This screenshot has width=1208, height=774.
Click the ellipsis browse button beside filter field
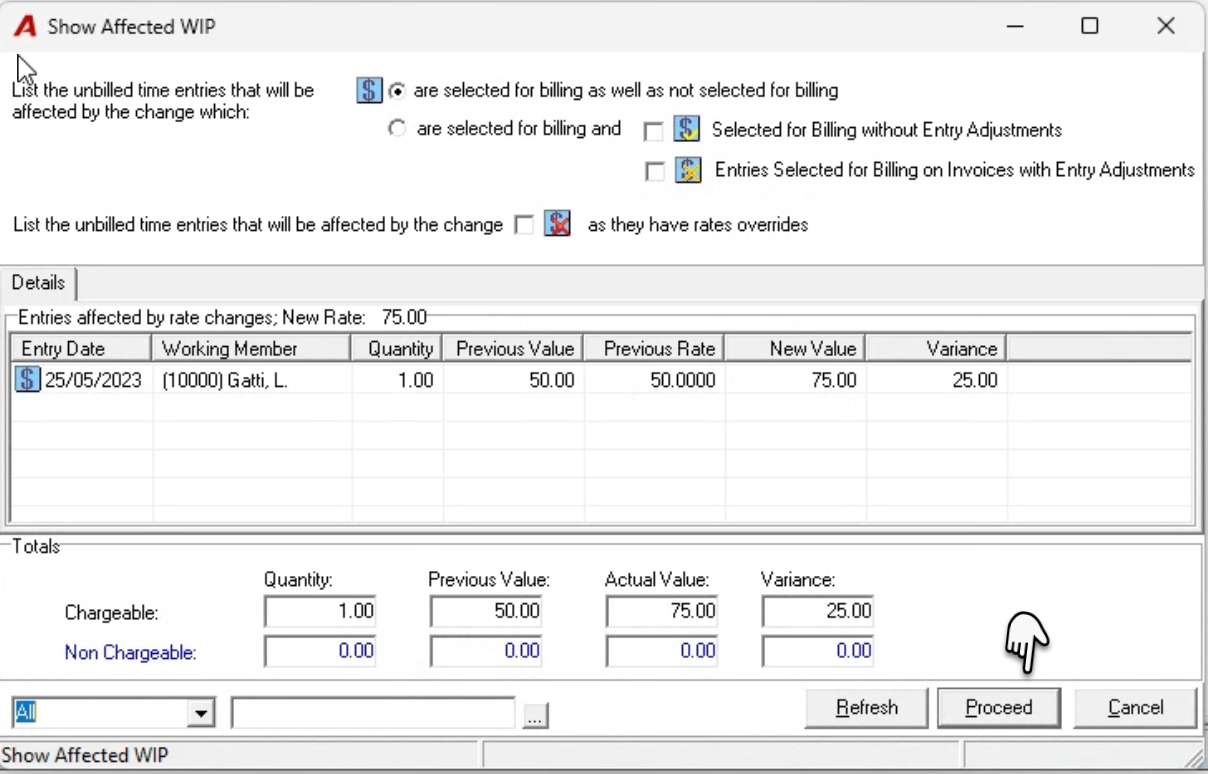536,716
